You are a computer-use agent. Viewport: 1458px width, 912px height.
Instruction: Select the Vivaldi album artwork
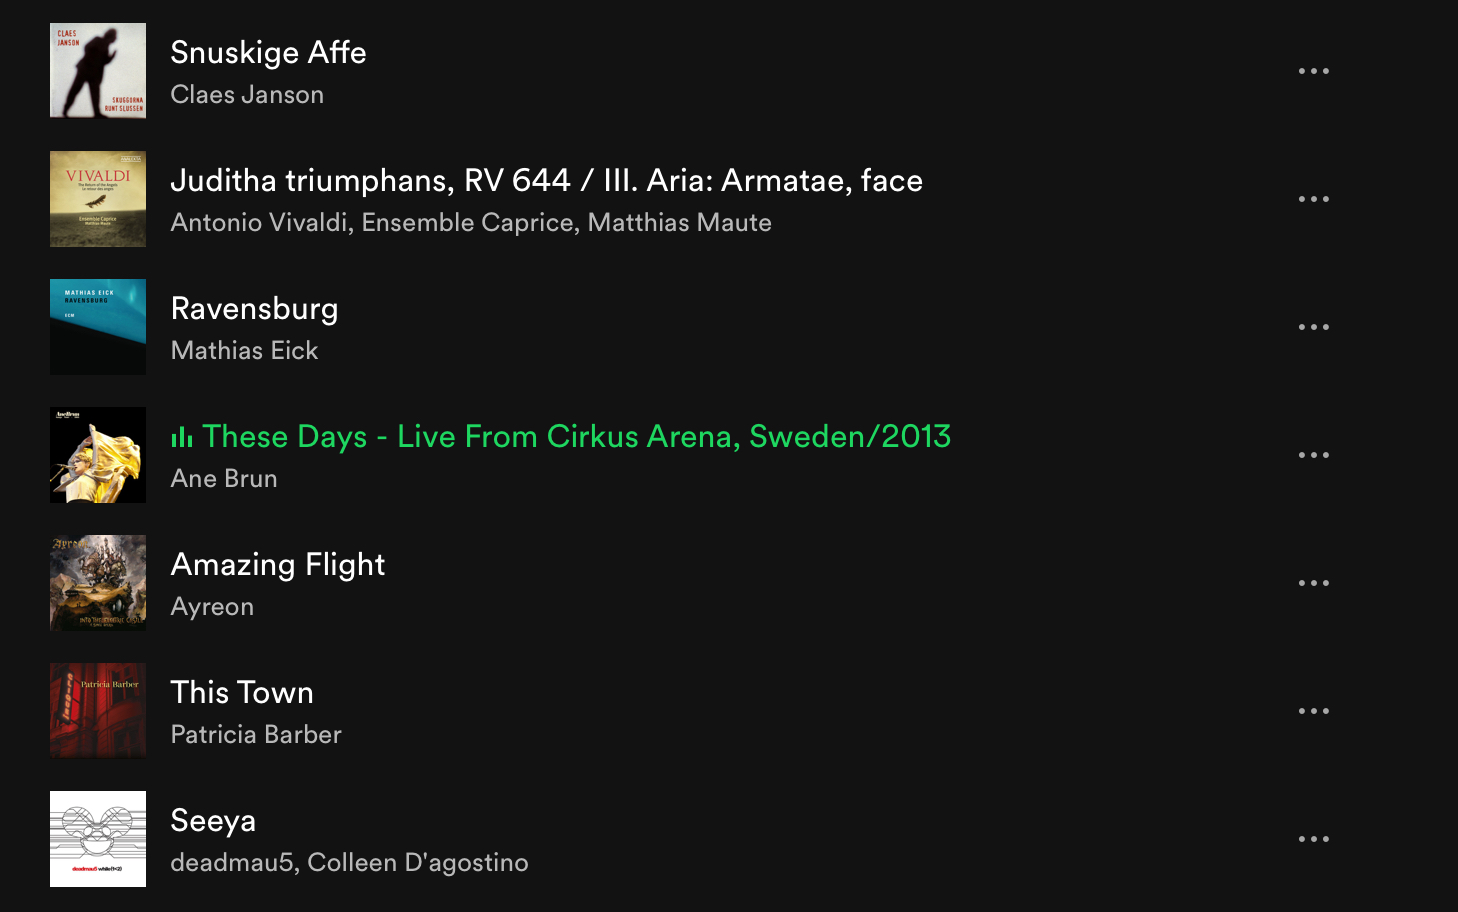tap(98, 199)
